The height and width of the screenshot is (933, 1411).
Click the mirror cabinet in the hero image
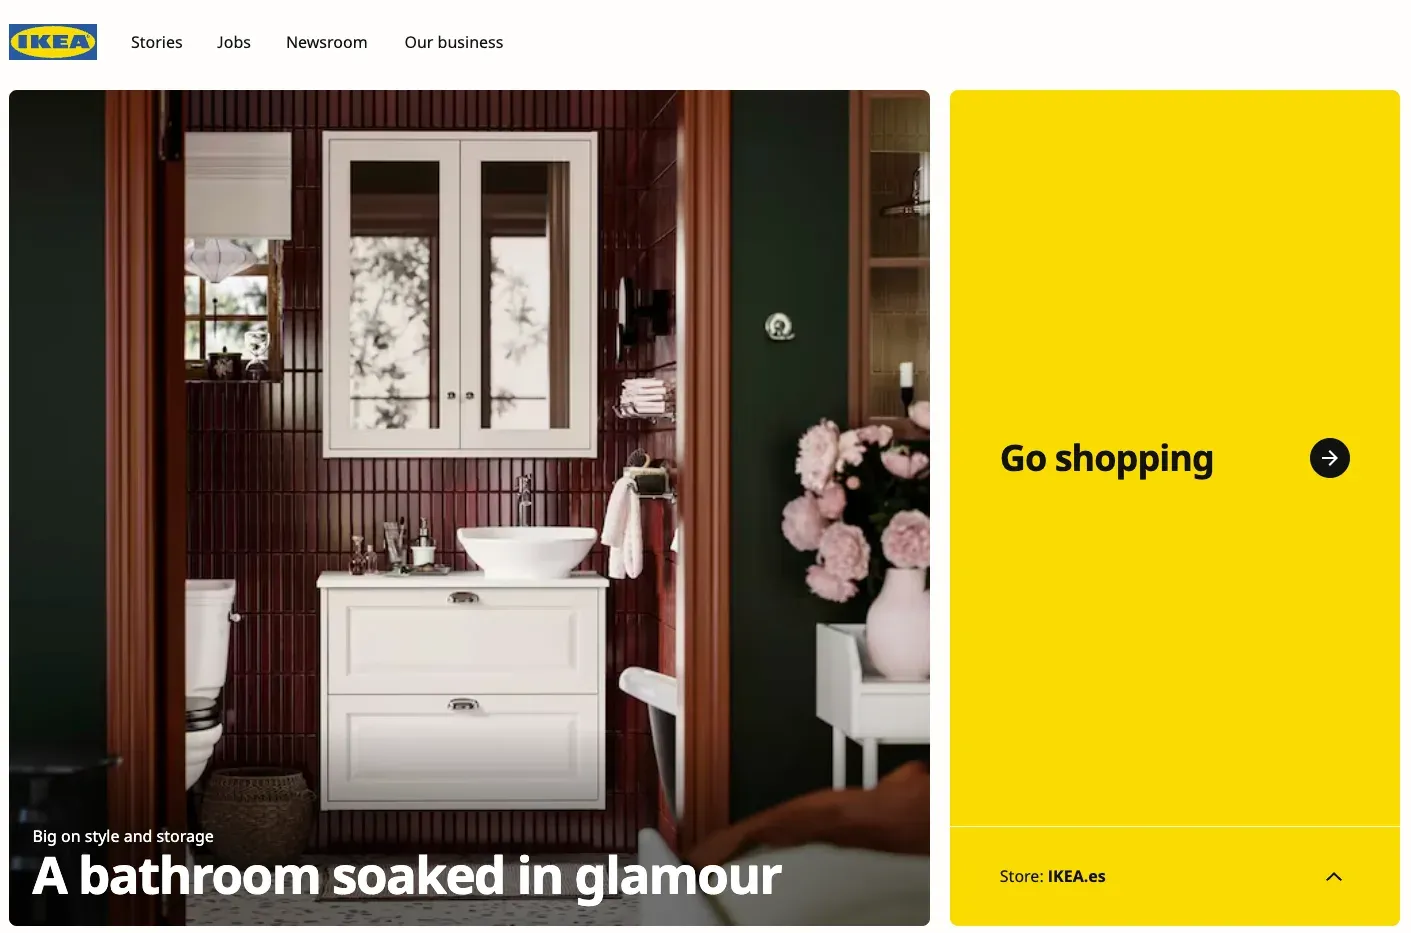(x=460, y=292)
